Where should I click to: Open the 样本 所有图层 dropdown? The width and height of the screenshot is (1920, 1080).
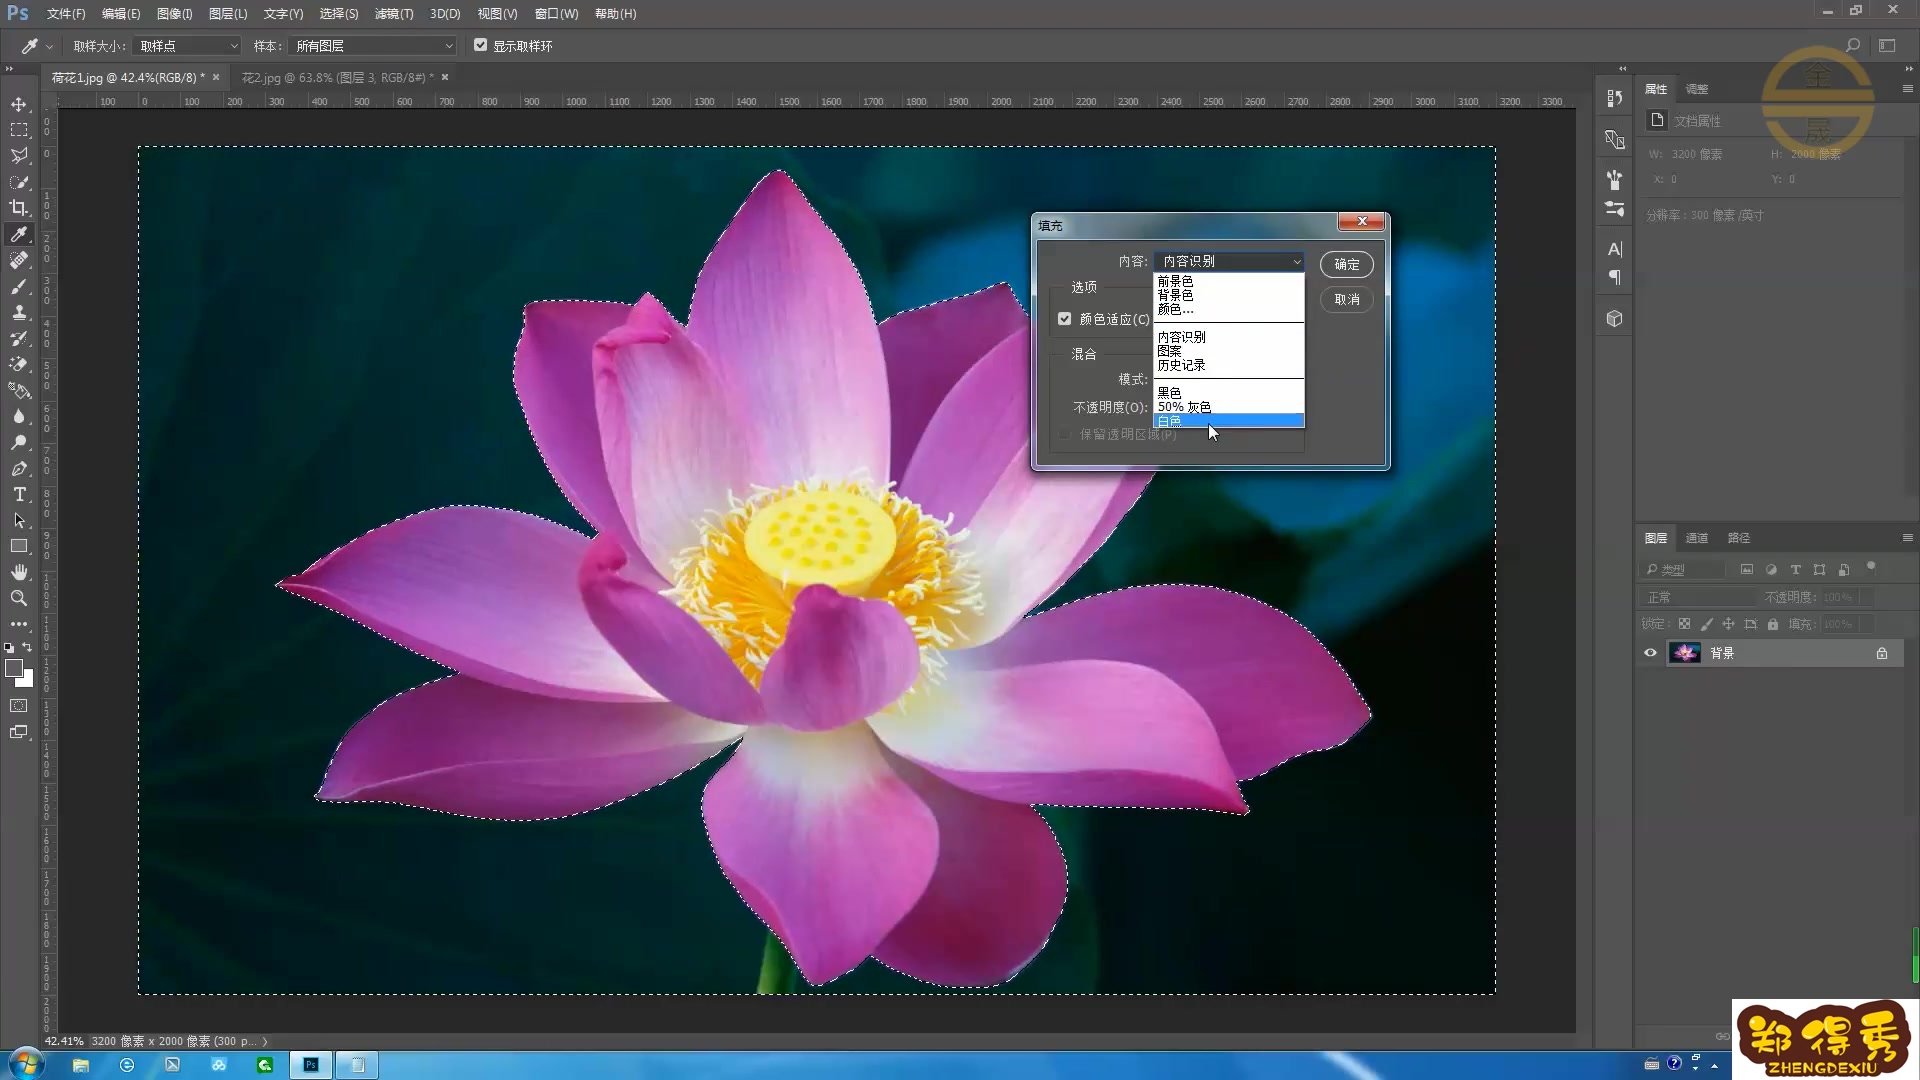click(x=373, y=46)
